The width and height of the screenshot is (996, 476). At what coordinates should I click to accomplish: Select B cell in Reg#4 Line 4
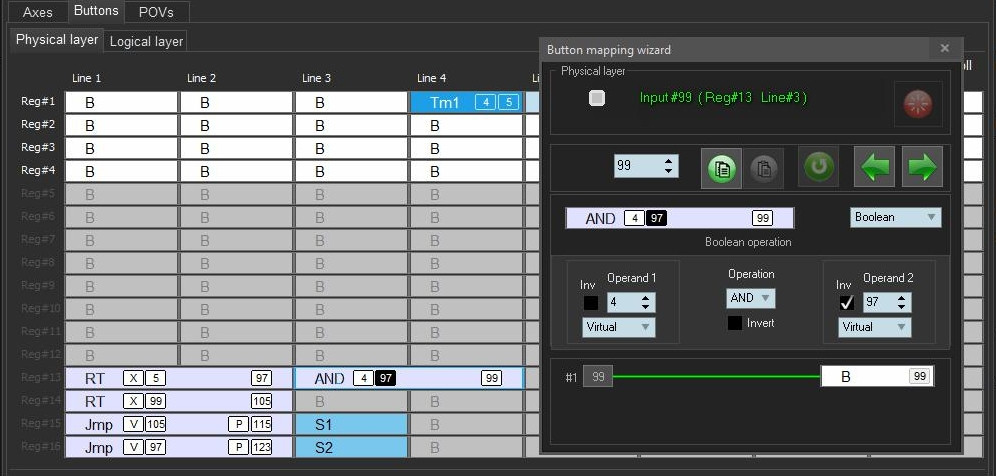pyautogui.click(x=466, y=172)
